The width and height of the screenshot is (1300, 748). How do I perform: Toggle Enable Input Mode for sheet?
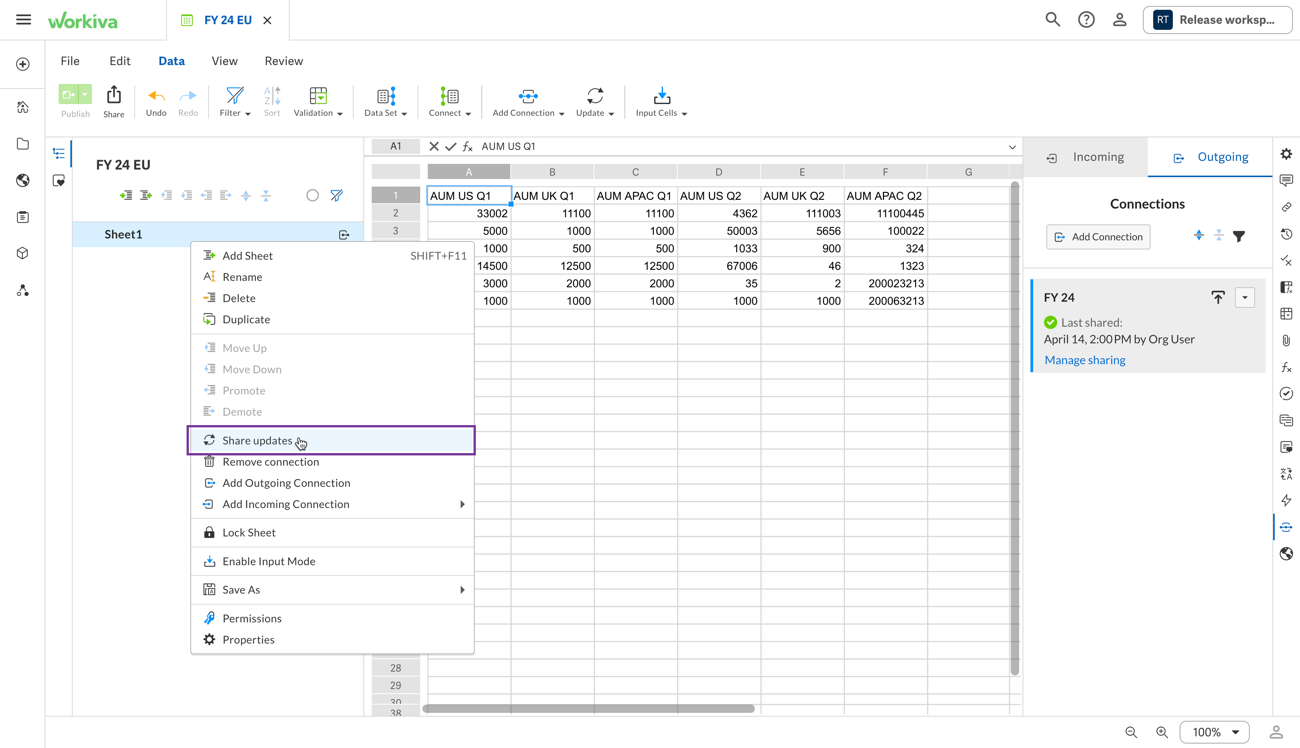click(x=268, y=561)
